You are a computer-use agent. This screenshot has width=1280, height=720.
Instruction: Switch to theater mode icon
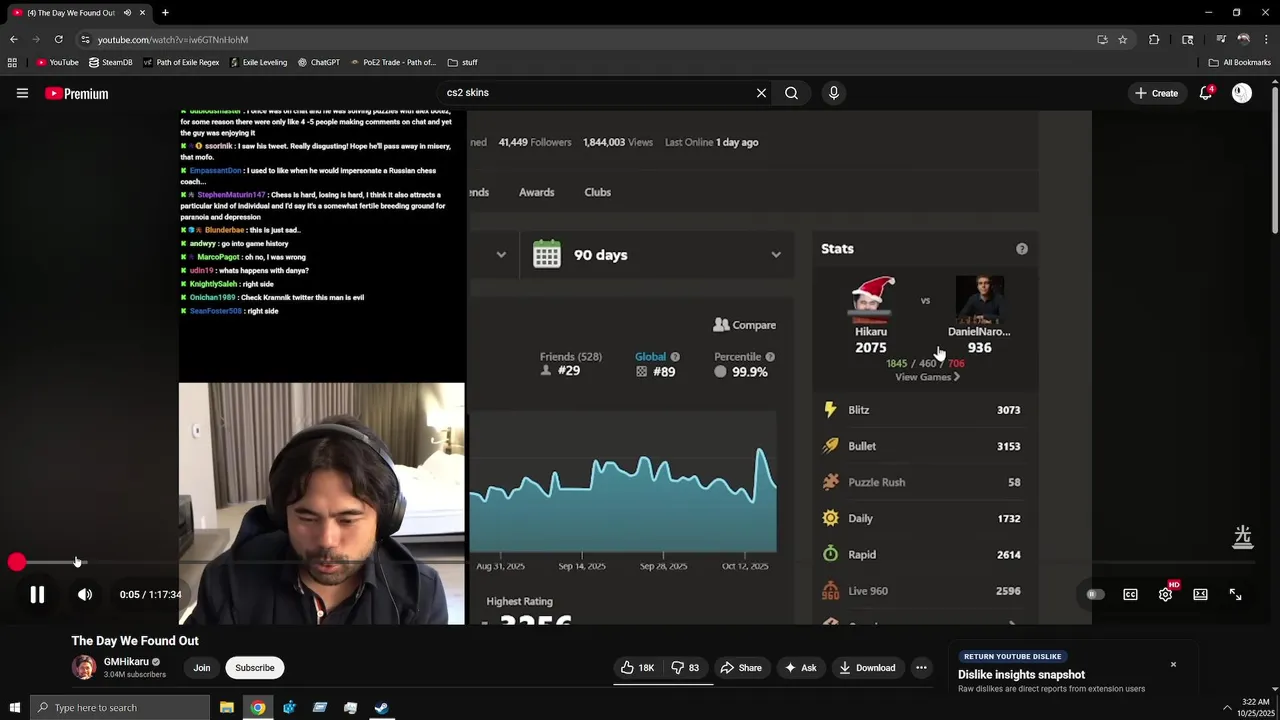point(1200,595)
